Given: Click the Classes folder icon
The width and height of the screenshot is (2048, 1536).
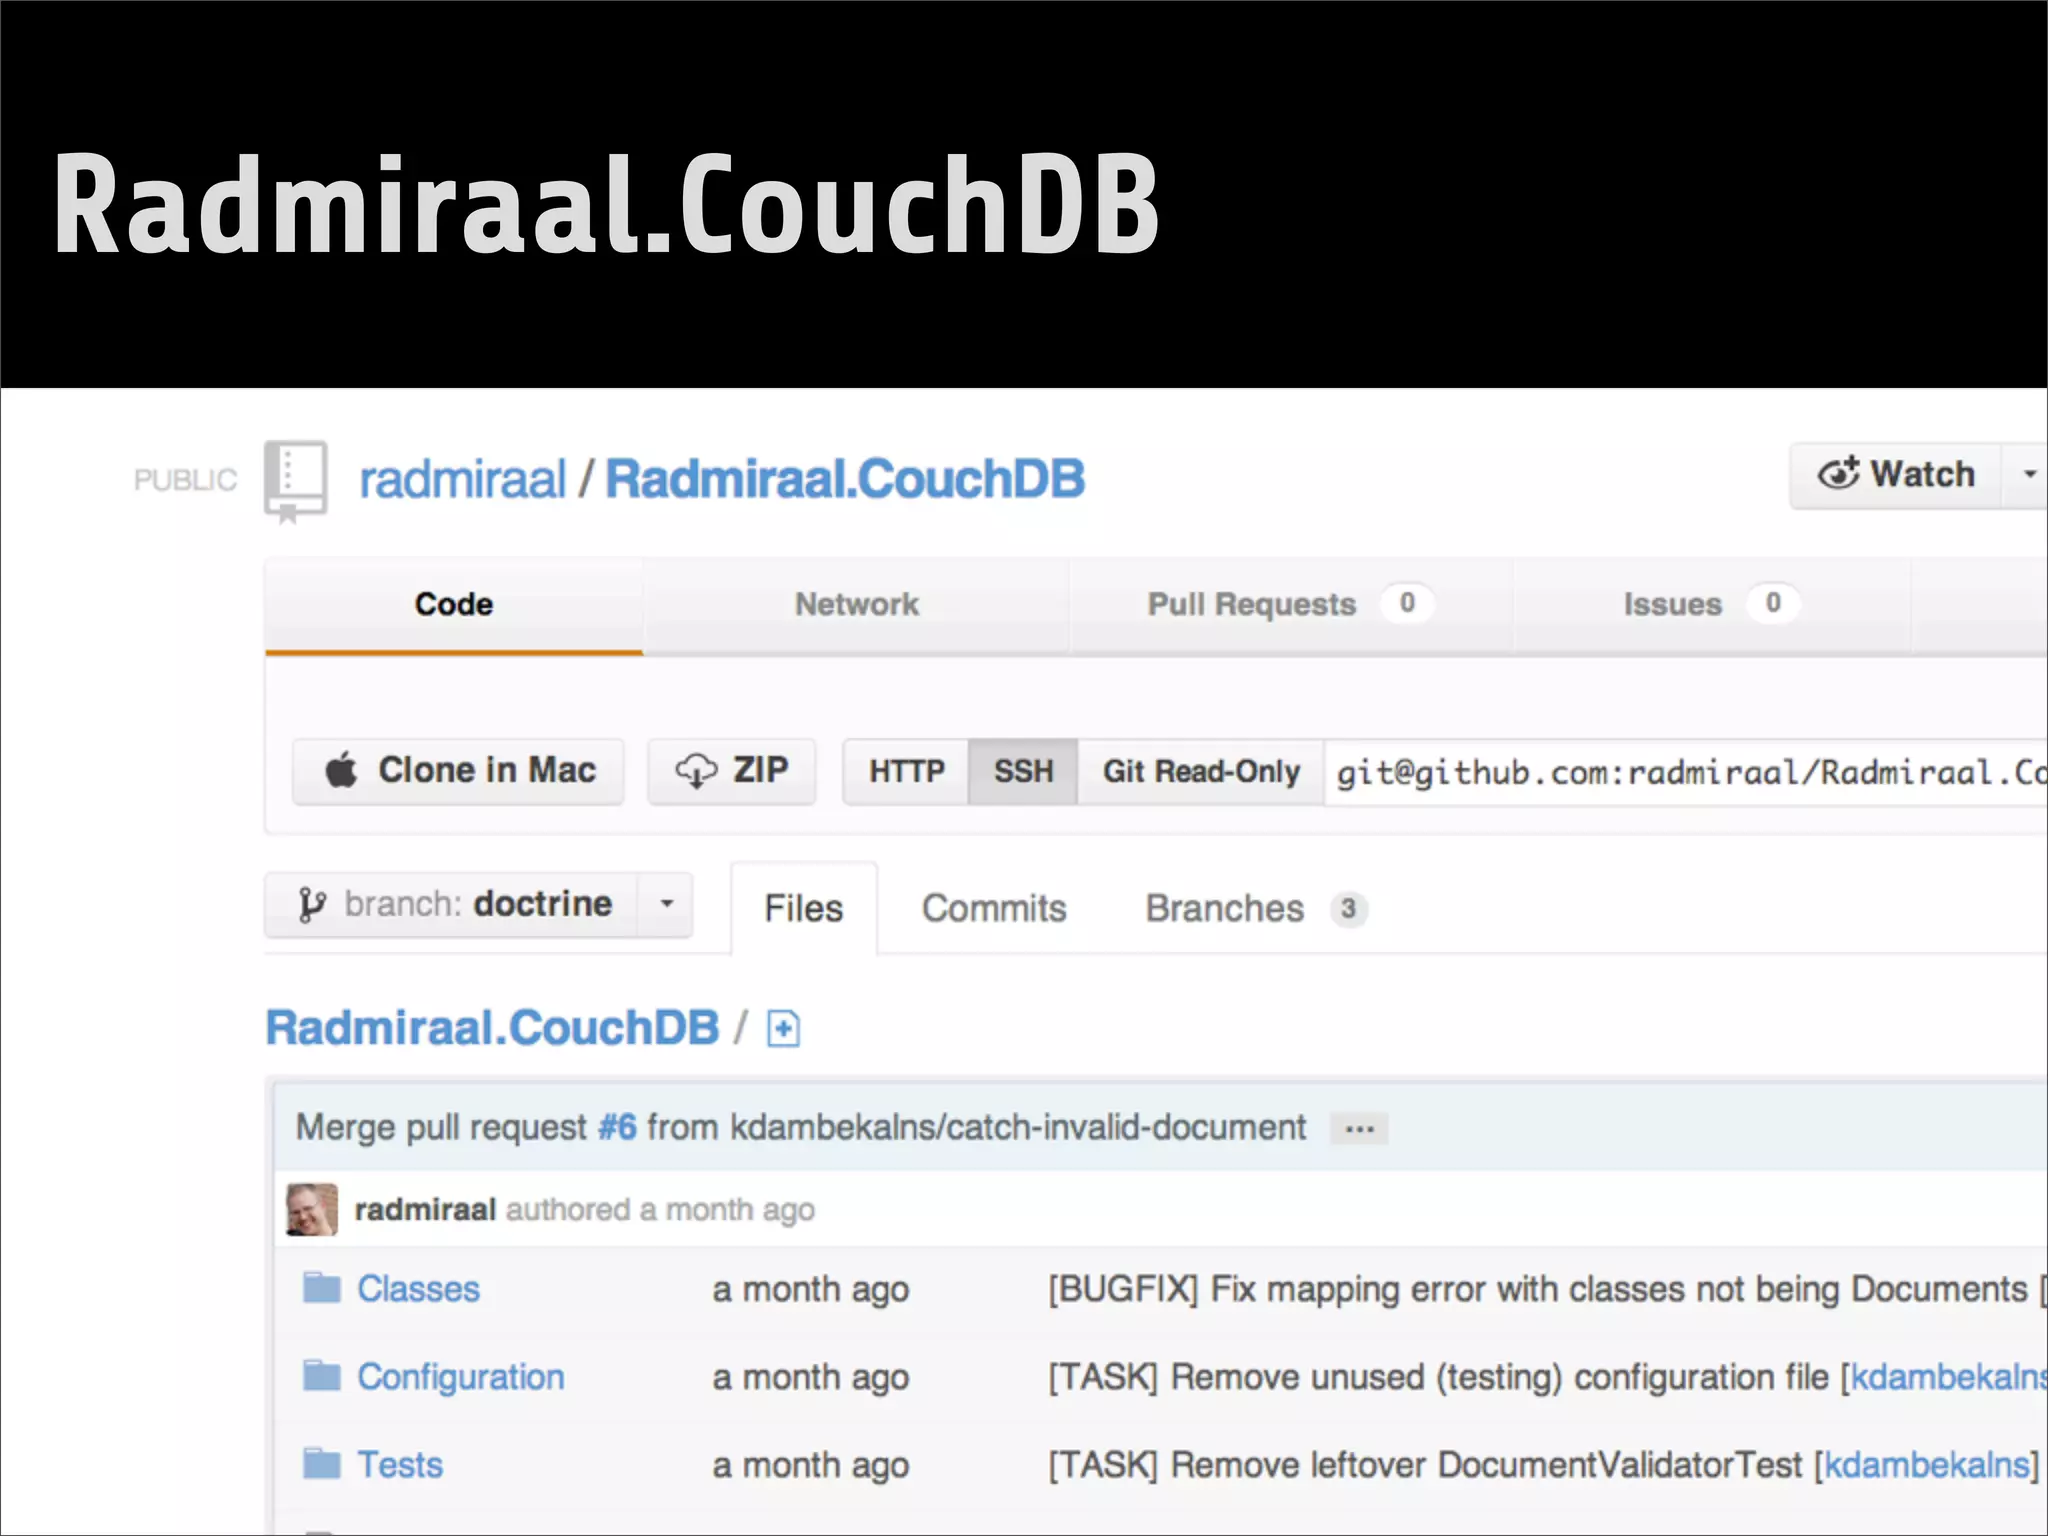Looking at the screenshot, I should 322,1288.
